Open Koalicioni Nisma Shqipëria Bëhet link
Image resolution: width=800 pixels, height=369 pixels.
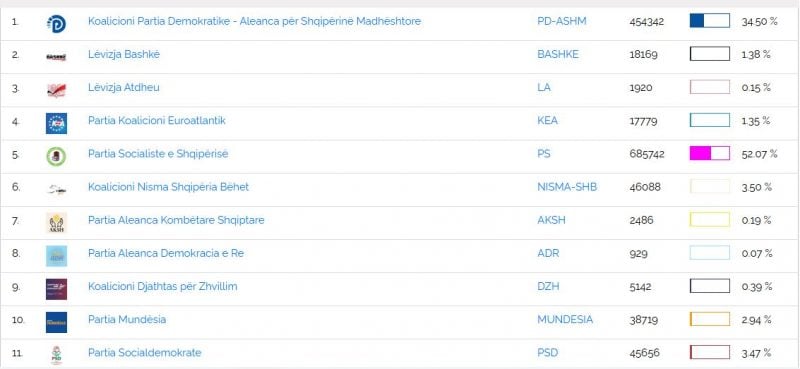(x=168, y=187)
